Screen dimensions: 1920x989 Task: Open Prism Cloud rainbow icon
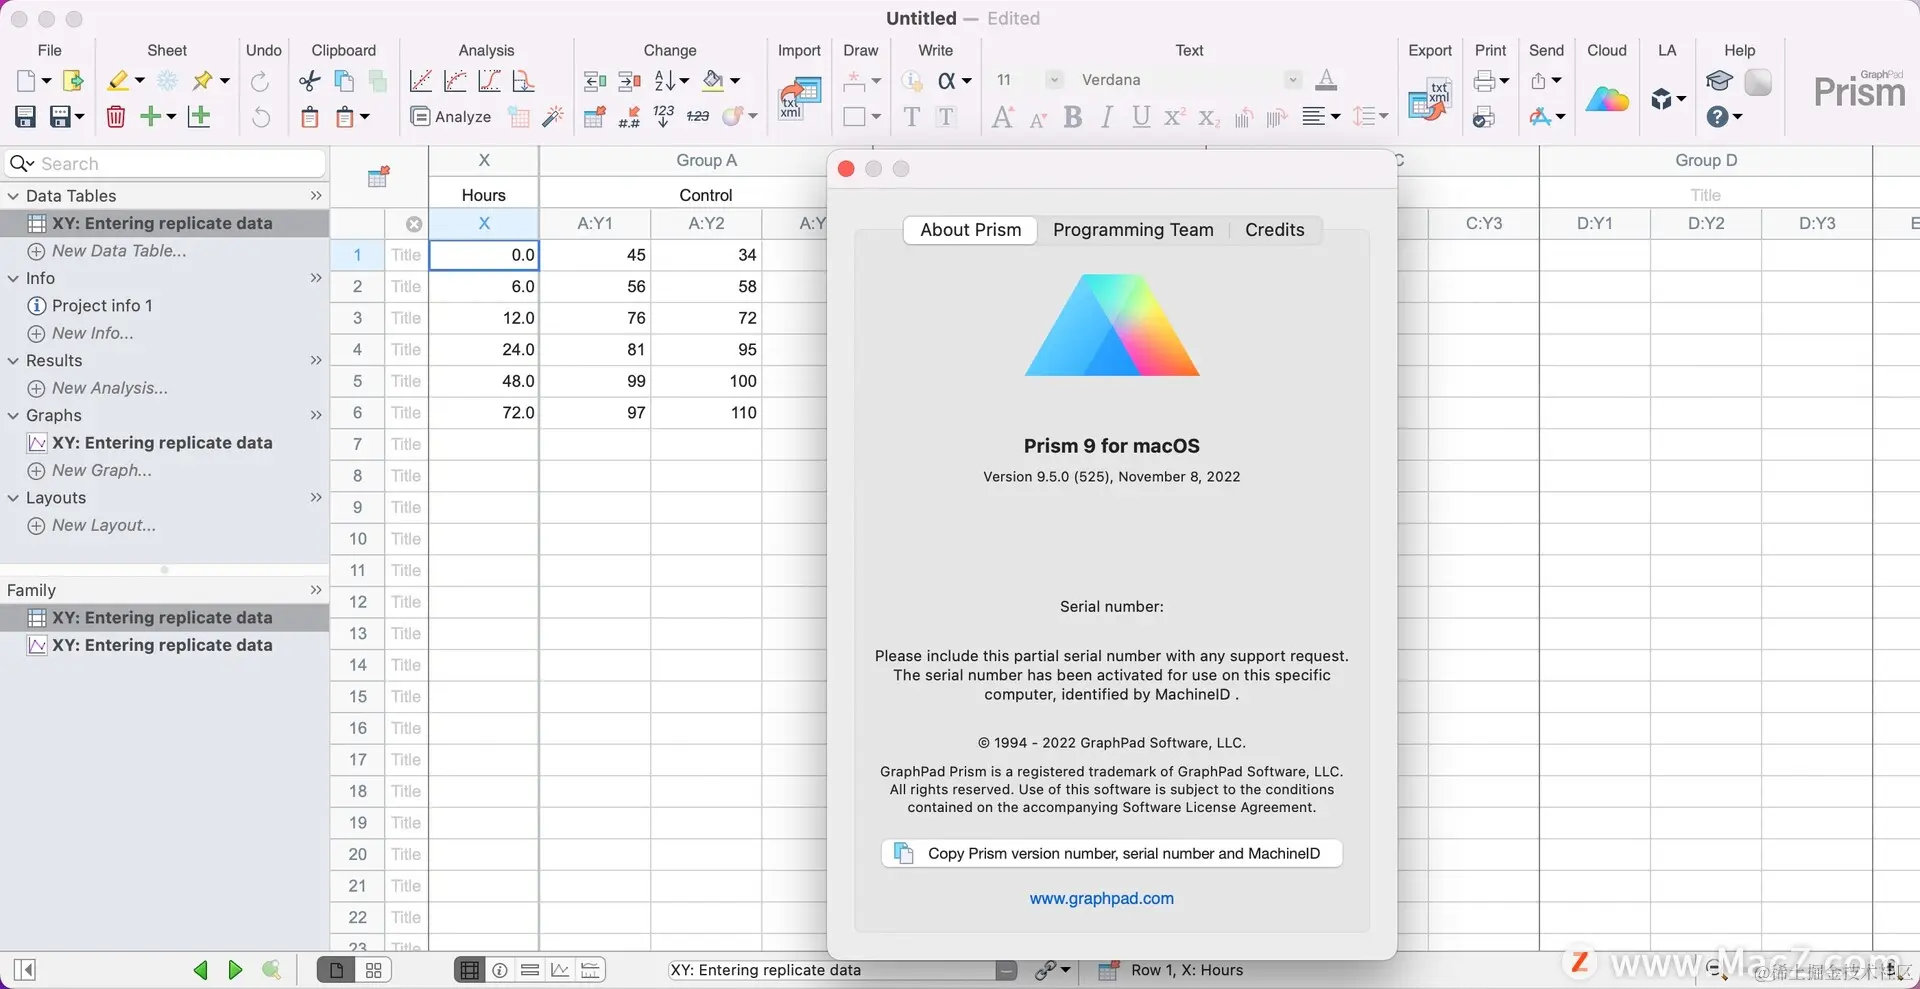(1607, 99)
